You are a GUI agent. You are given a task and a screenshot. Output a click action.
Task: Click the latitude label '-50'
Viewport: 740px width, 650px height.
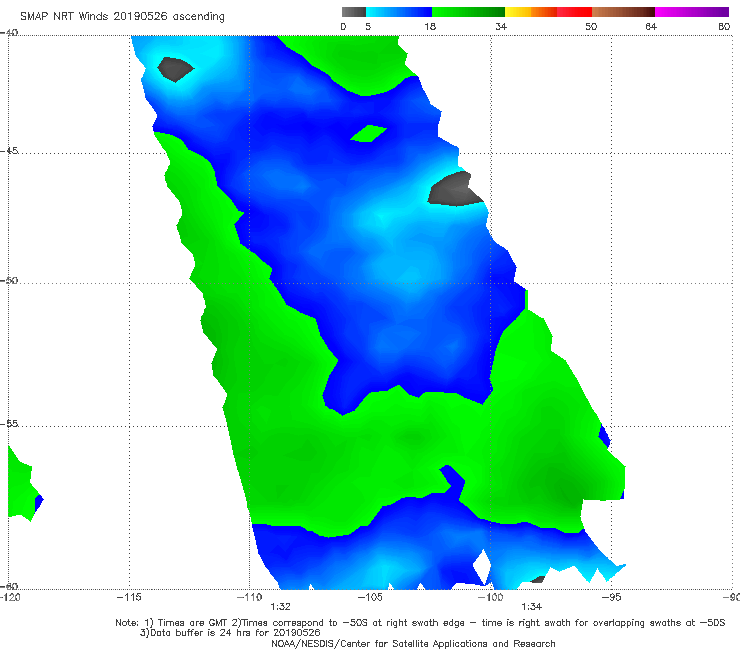pyautogui.click(x=9, y=280)
